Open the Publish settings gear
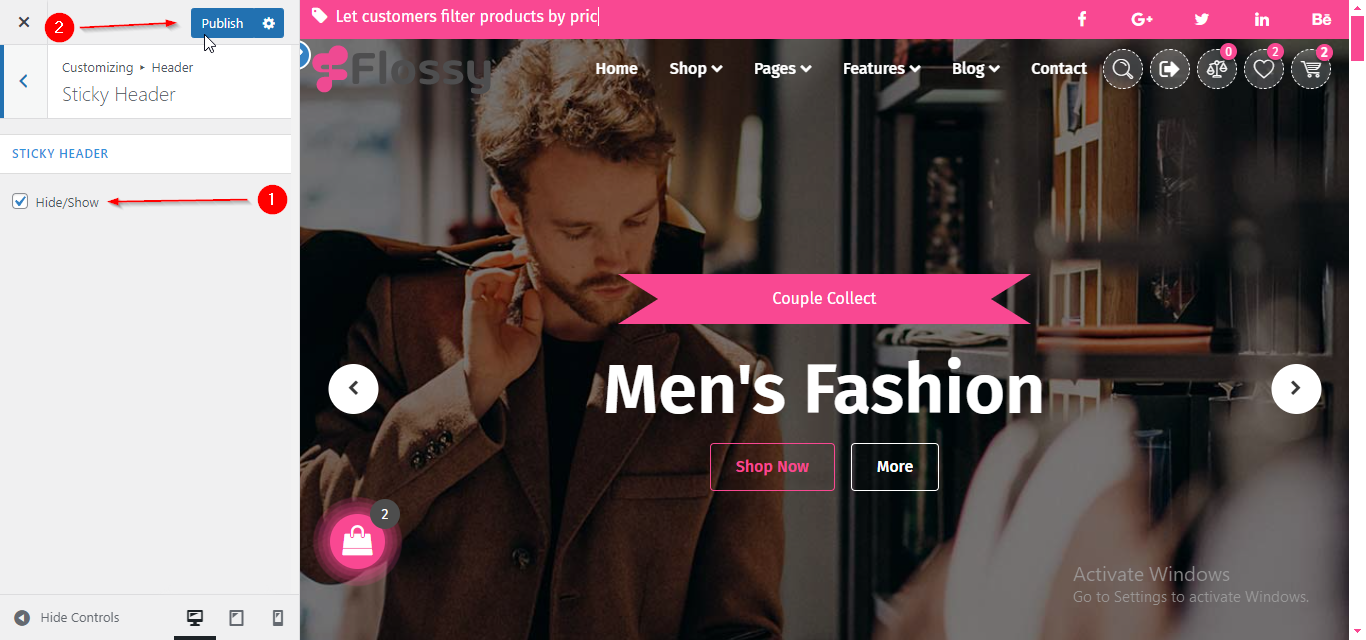The image size is (1366, 640). [269, 23]
